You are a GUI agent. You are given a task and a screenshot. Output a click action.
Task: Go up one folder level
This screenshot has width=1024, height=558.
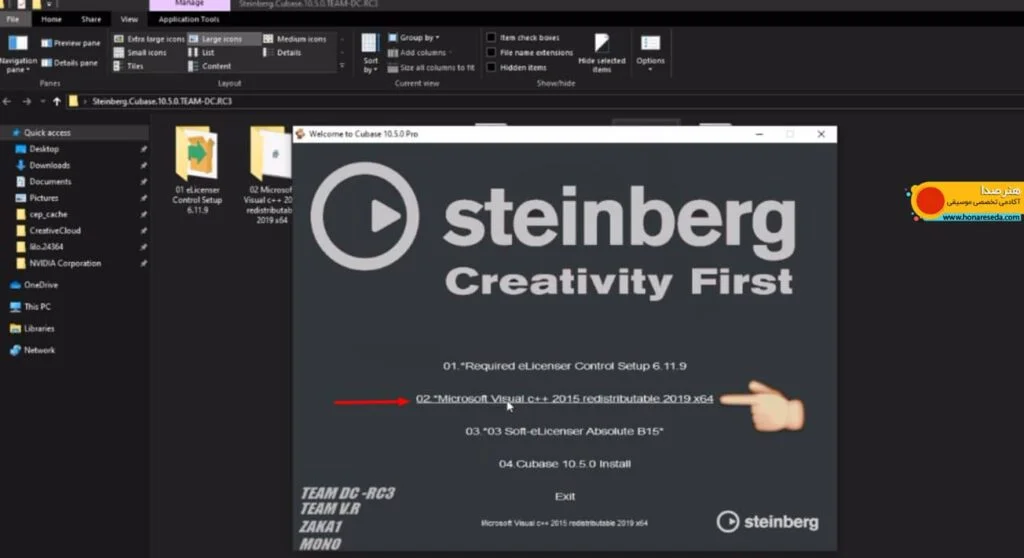coord(57,101)
